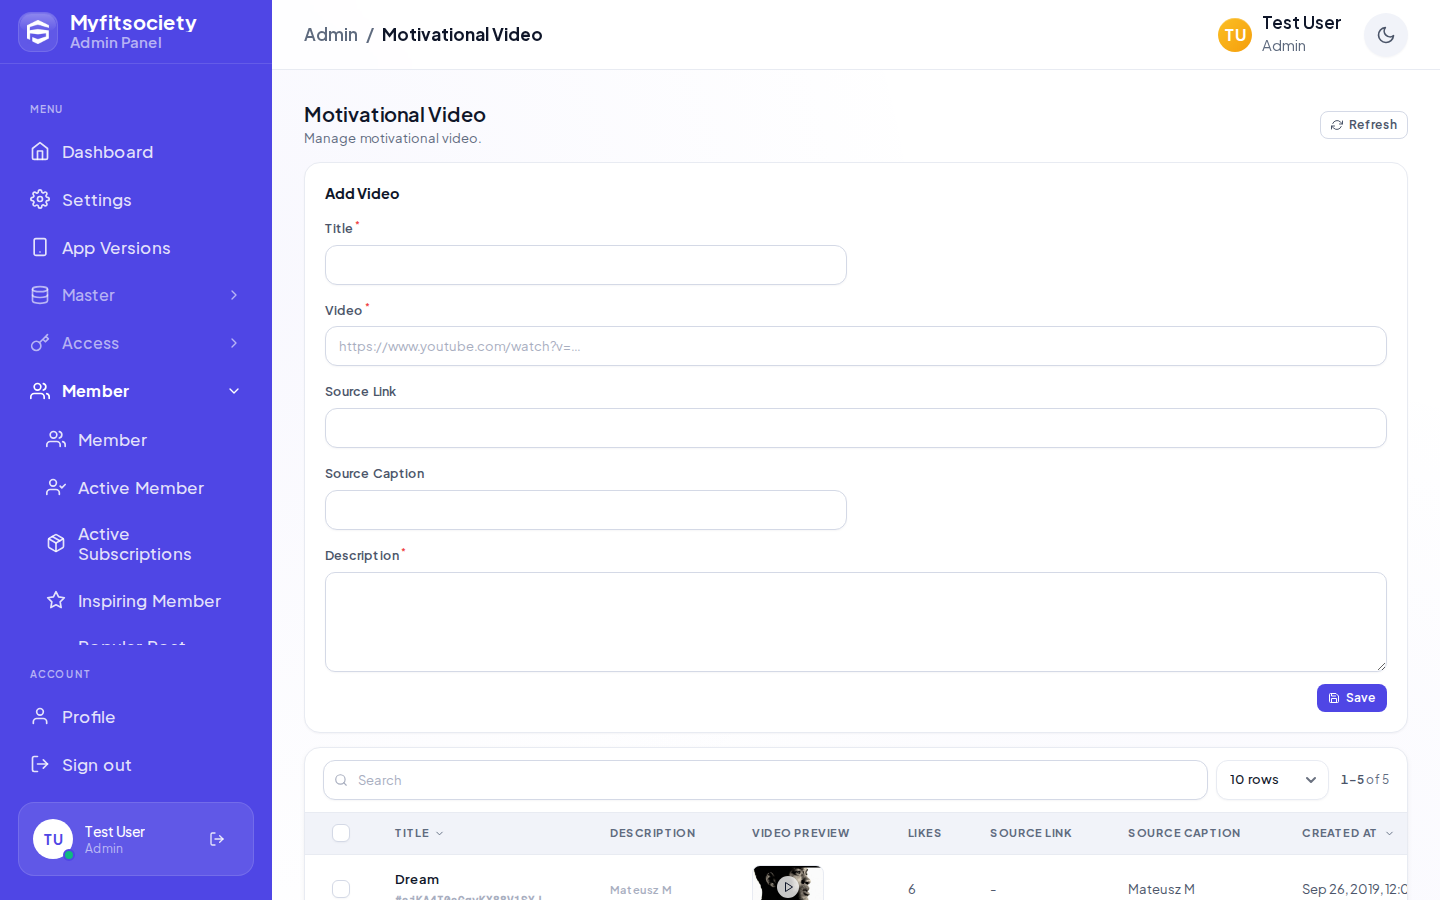The width and height of the screenshot is (1440, 900).
Task: Open App Versions via the phone icon
Action: (40, 247)
